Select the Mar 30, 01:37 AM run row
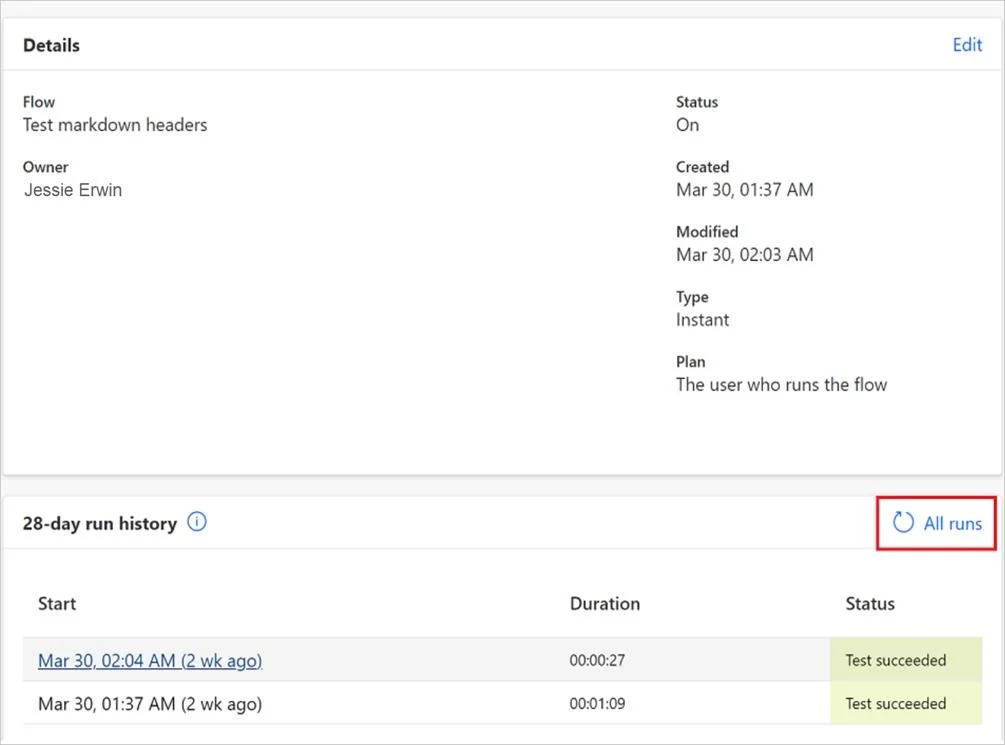This screenshot has width=1005, height=745. tap(502, 703)
